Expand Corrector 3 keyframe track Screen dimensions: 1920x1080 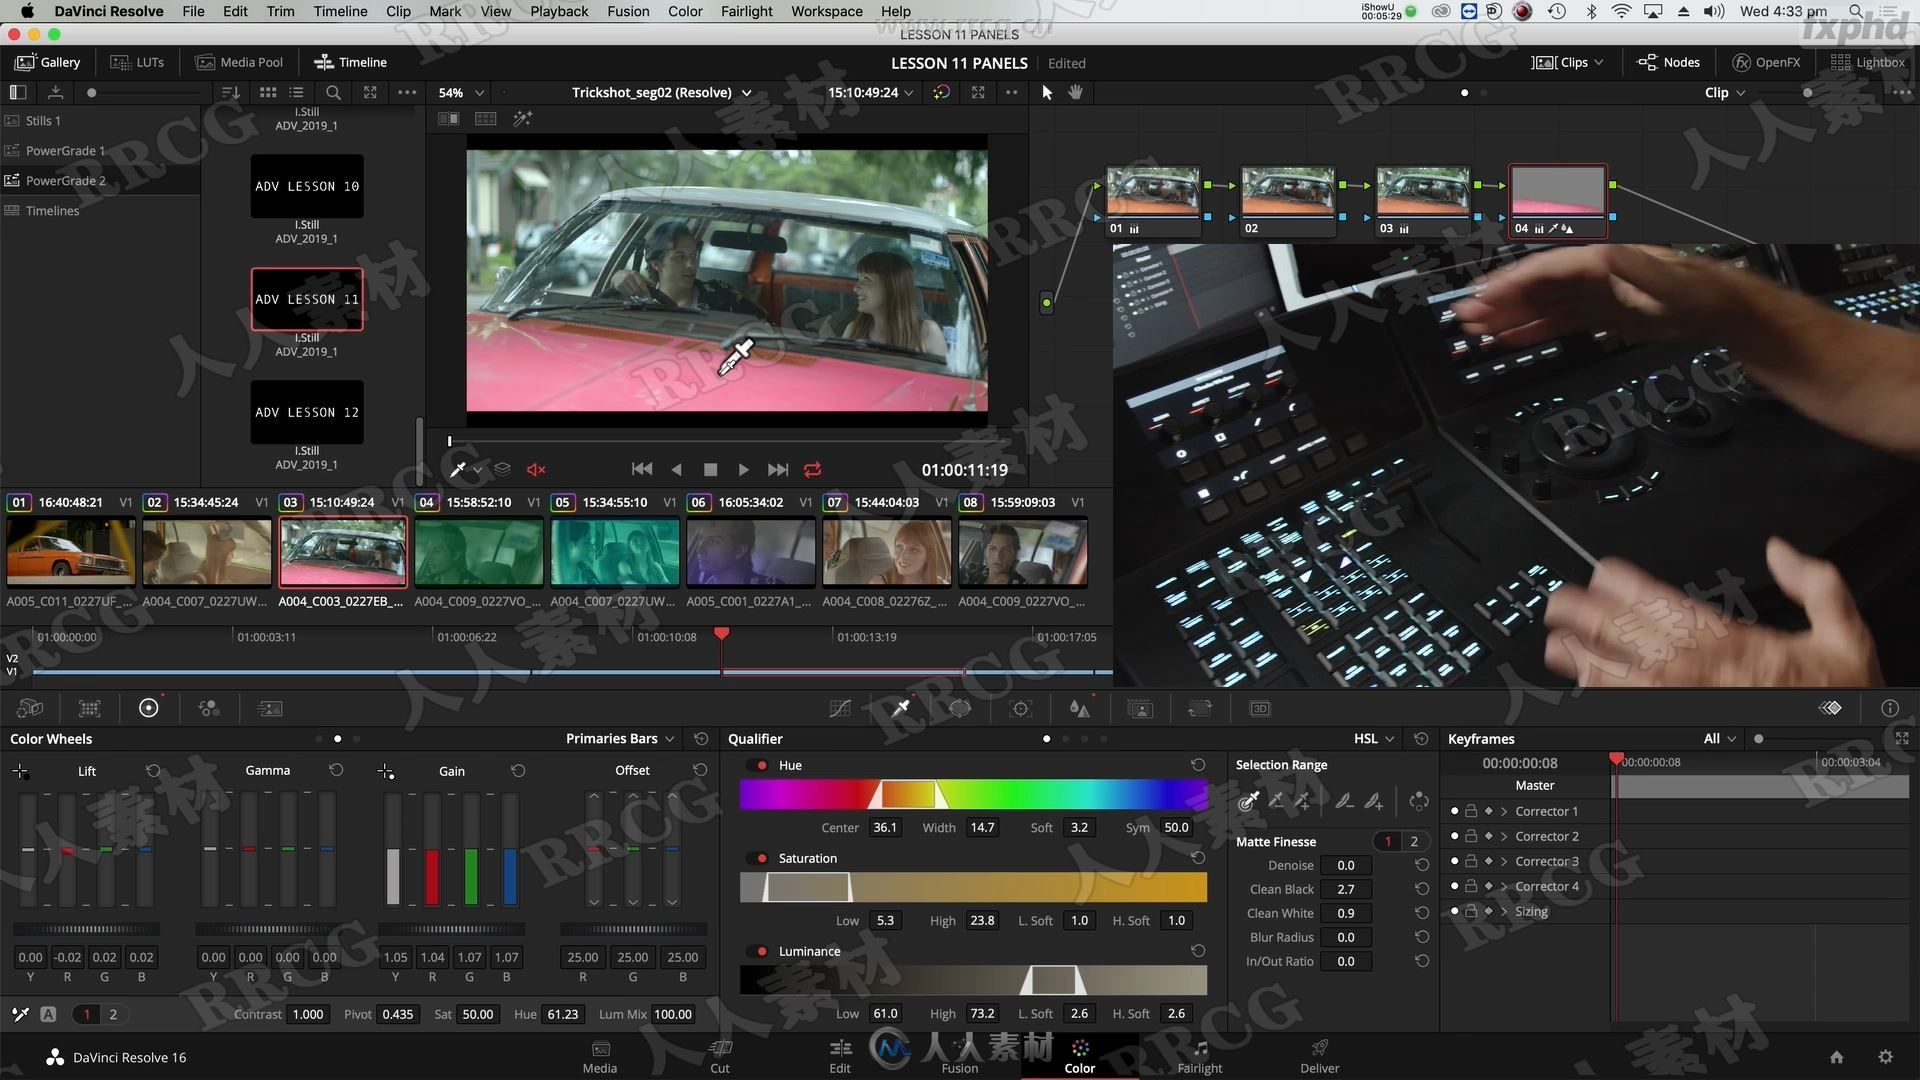point(1504,861)
